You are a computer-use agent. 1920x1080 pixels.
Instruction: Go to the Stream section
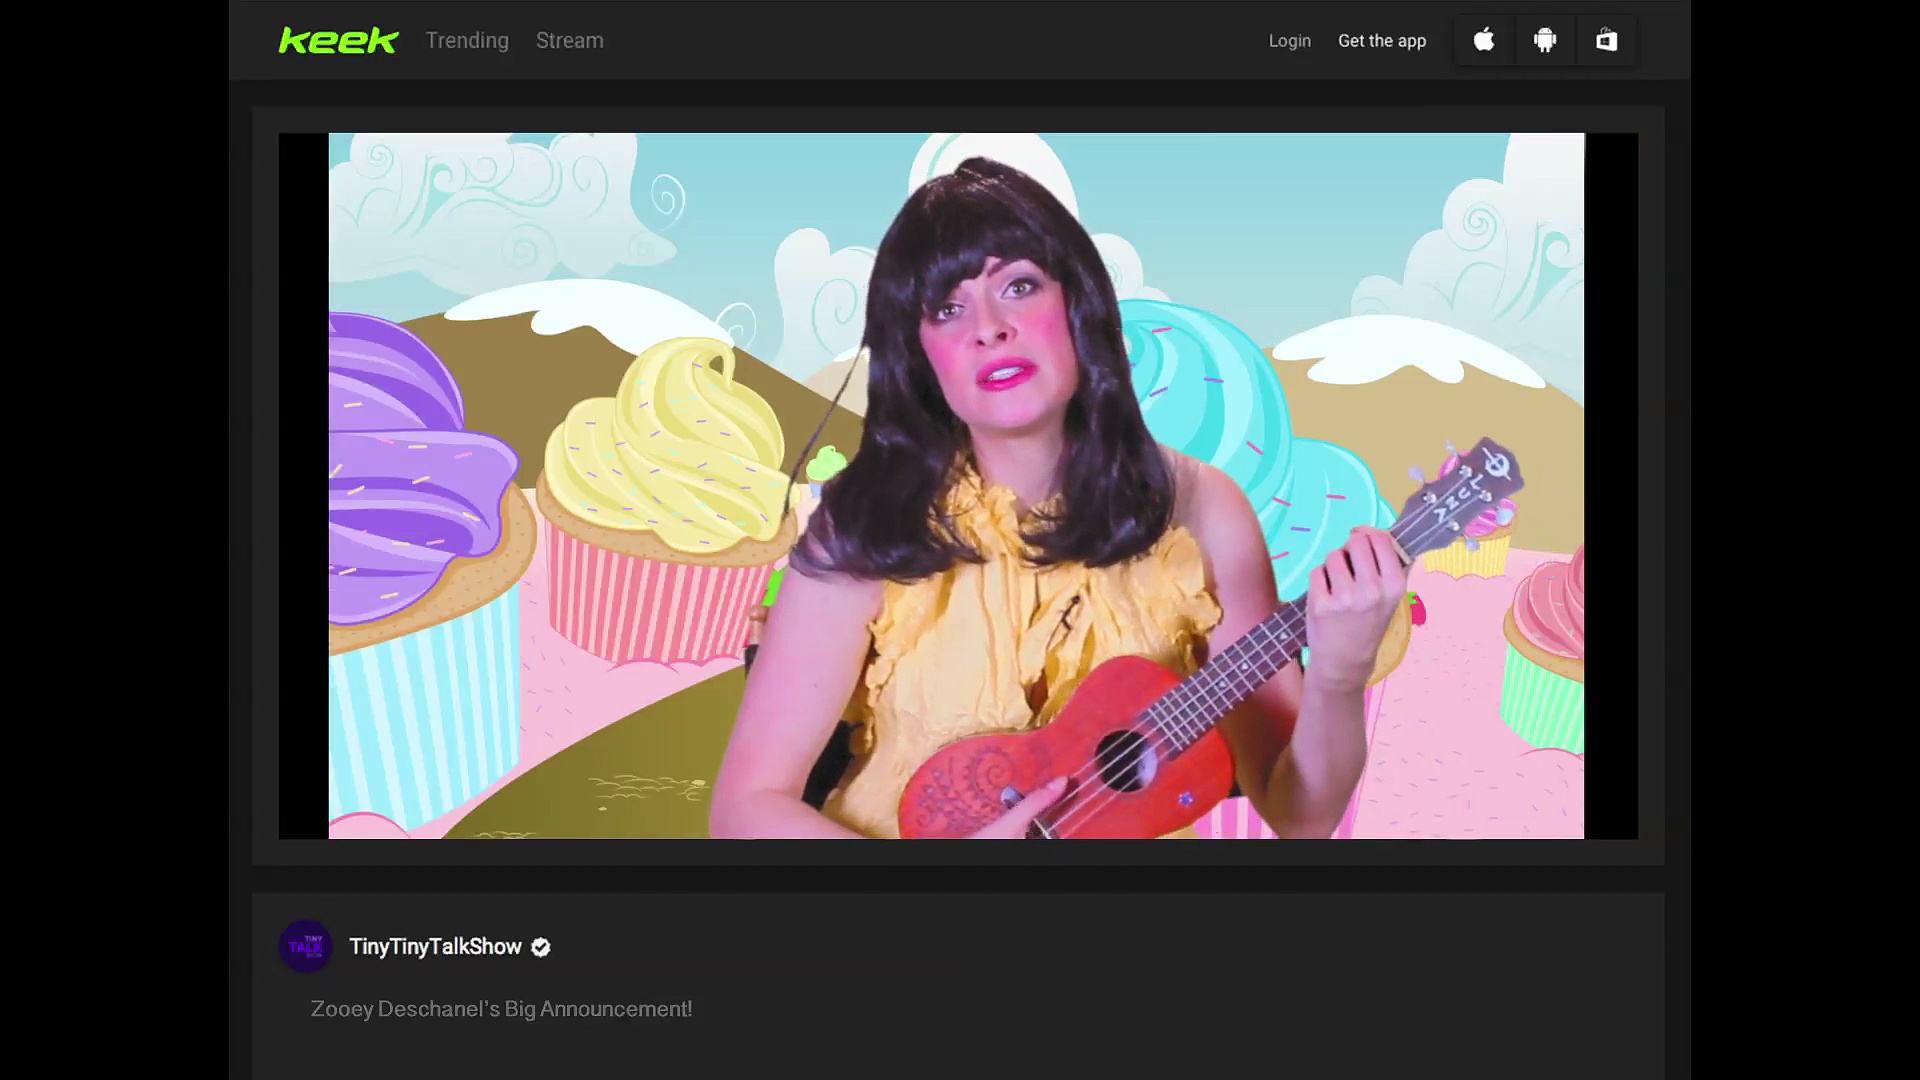click(569, 40)
